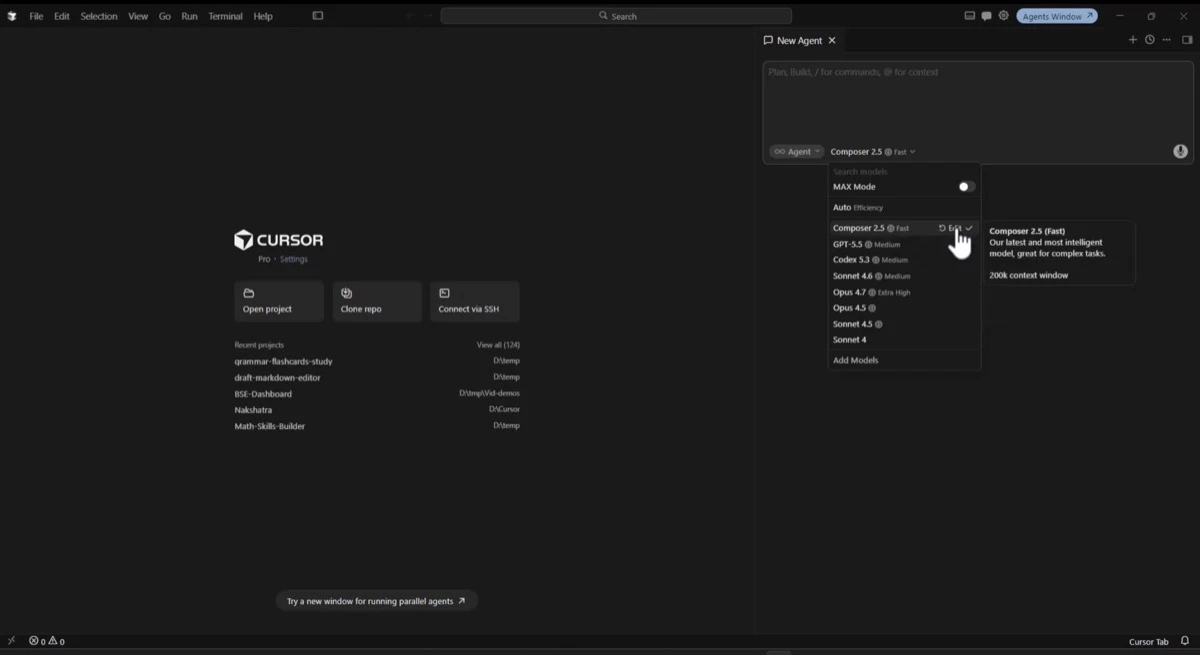Screen dimensions: 1200x655
Task: Open recent project grammar-flashcards-study
Action: click(x=377, y=361)
